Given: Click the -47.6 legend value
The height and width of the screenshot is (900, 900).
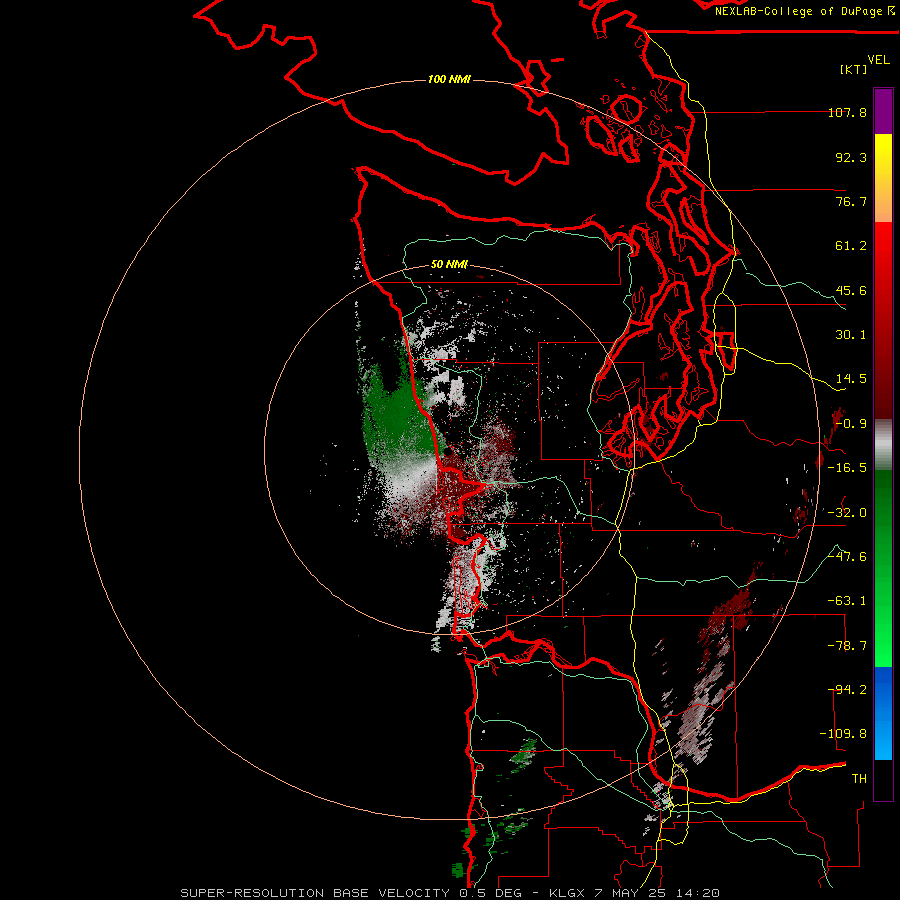Looking at the screenshot, I should [847, 557].
